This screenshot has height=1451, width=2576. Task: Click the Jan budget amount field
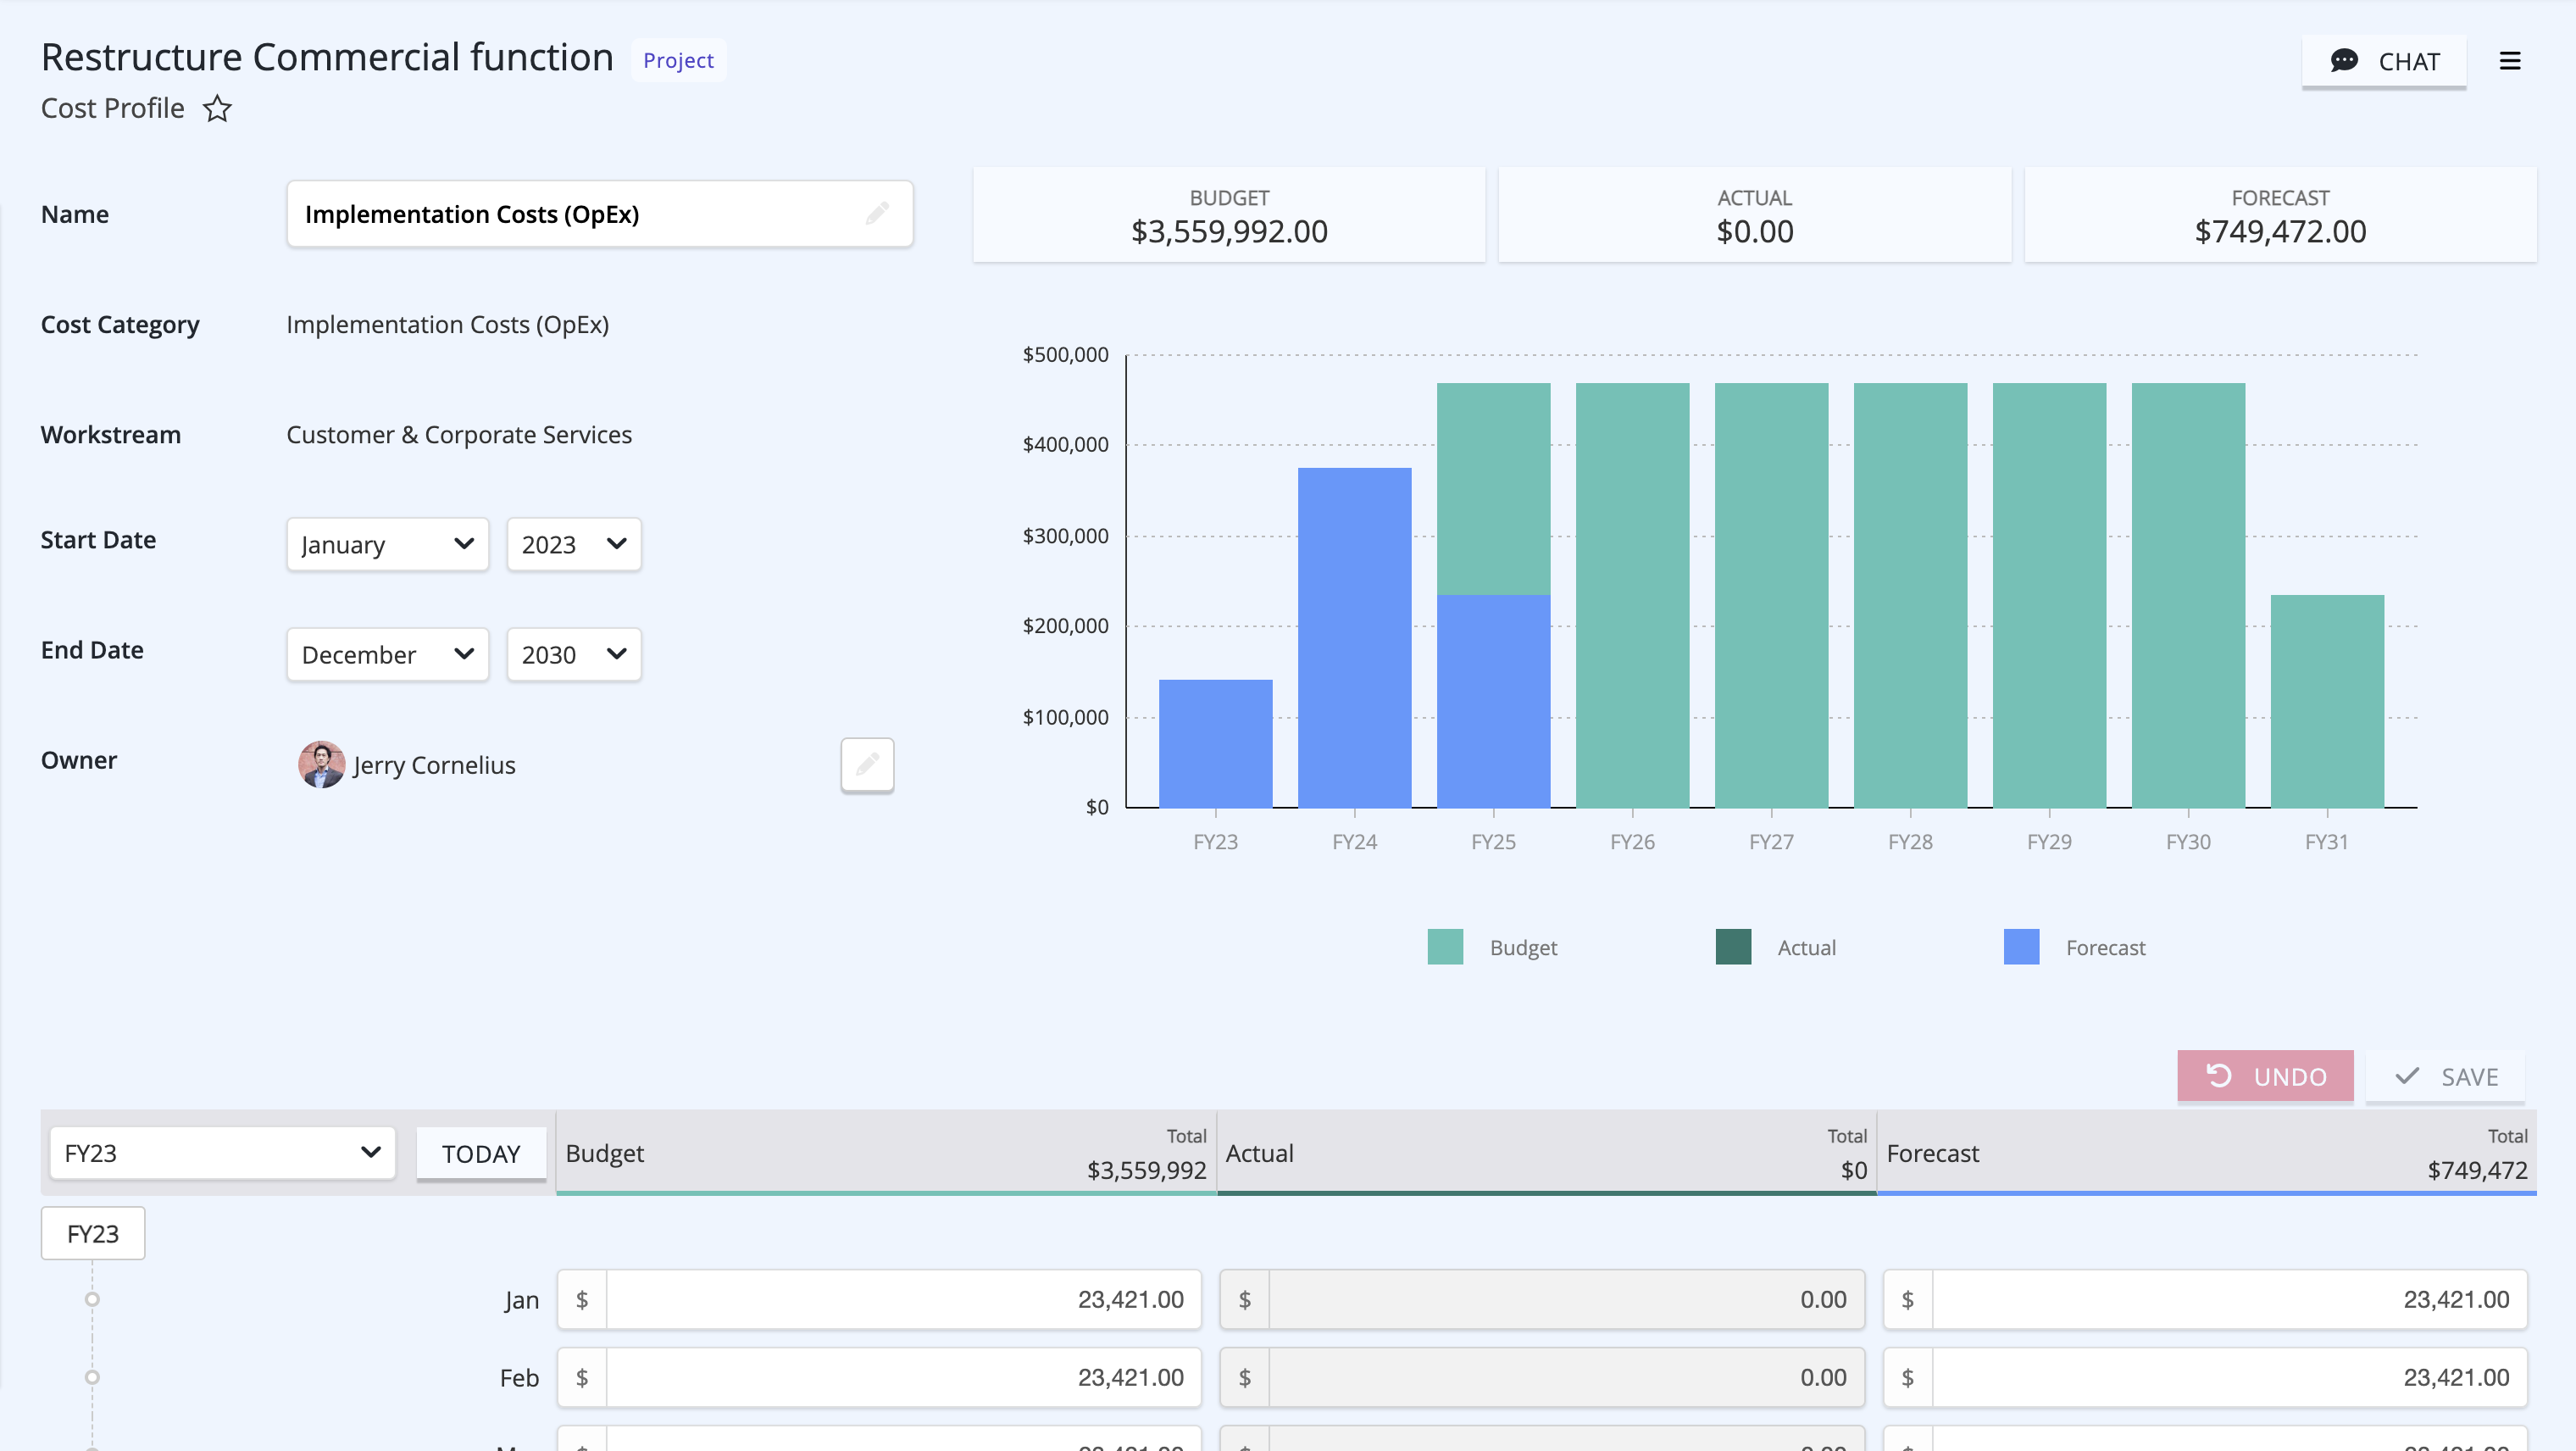(x=879, y=1299)
